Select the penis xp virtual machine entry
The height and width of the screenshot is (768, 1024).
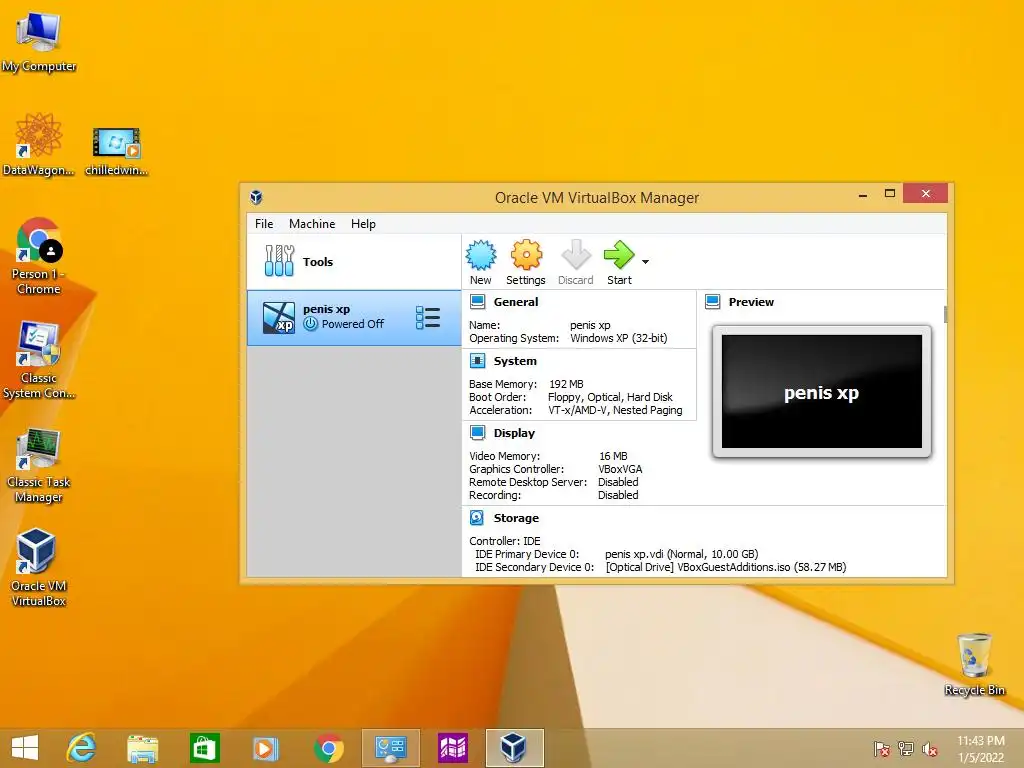point(354,318)
